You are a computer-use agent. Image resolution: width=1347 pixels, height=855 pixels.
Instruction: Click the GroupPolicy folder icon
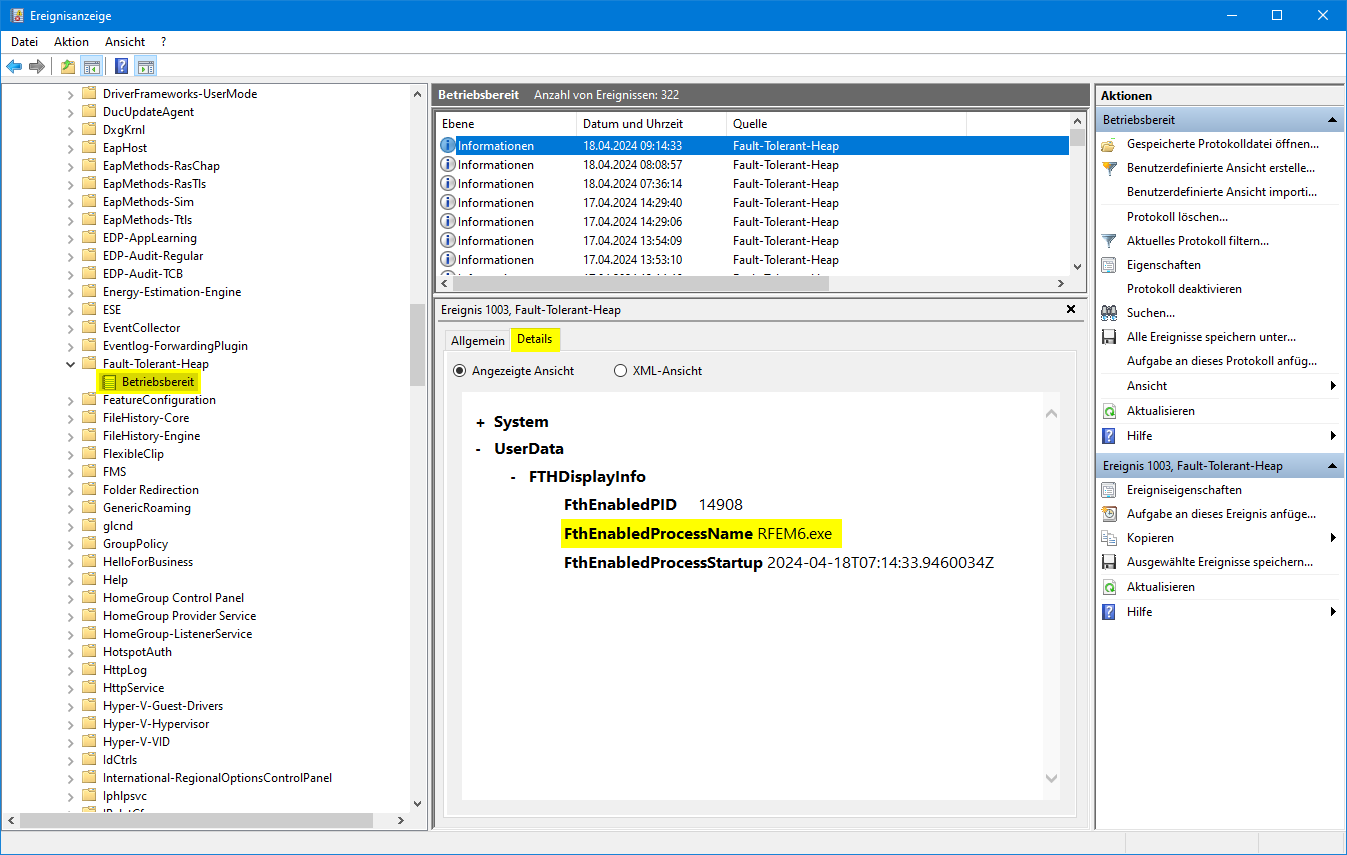click(x=88, y=544)
